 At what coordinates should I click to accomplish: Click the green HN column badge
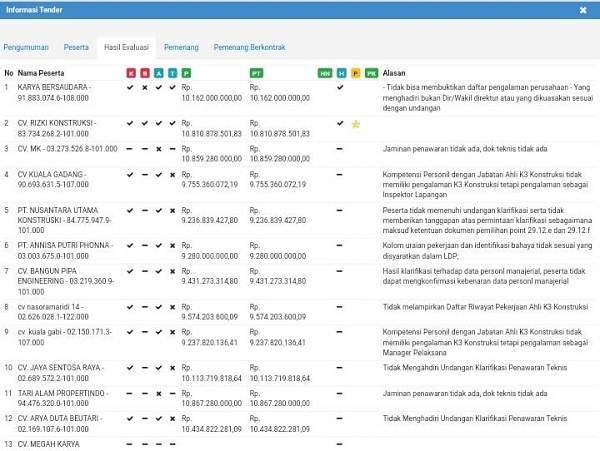point(325,73)
